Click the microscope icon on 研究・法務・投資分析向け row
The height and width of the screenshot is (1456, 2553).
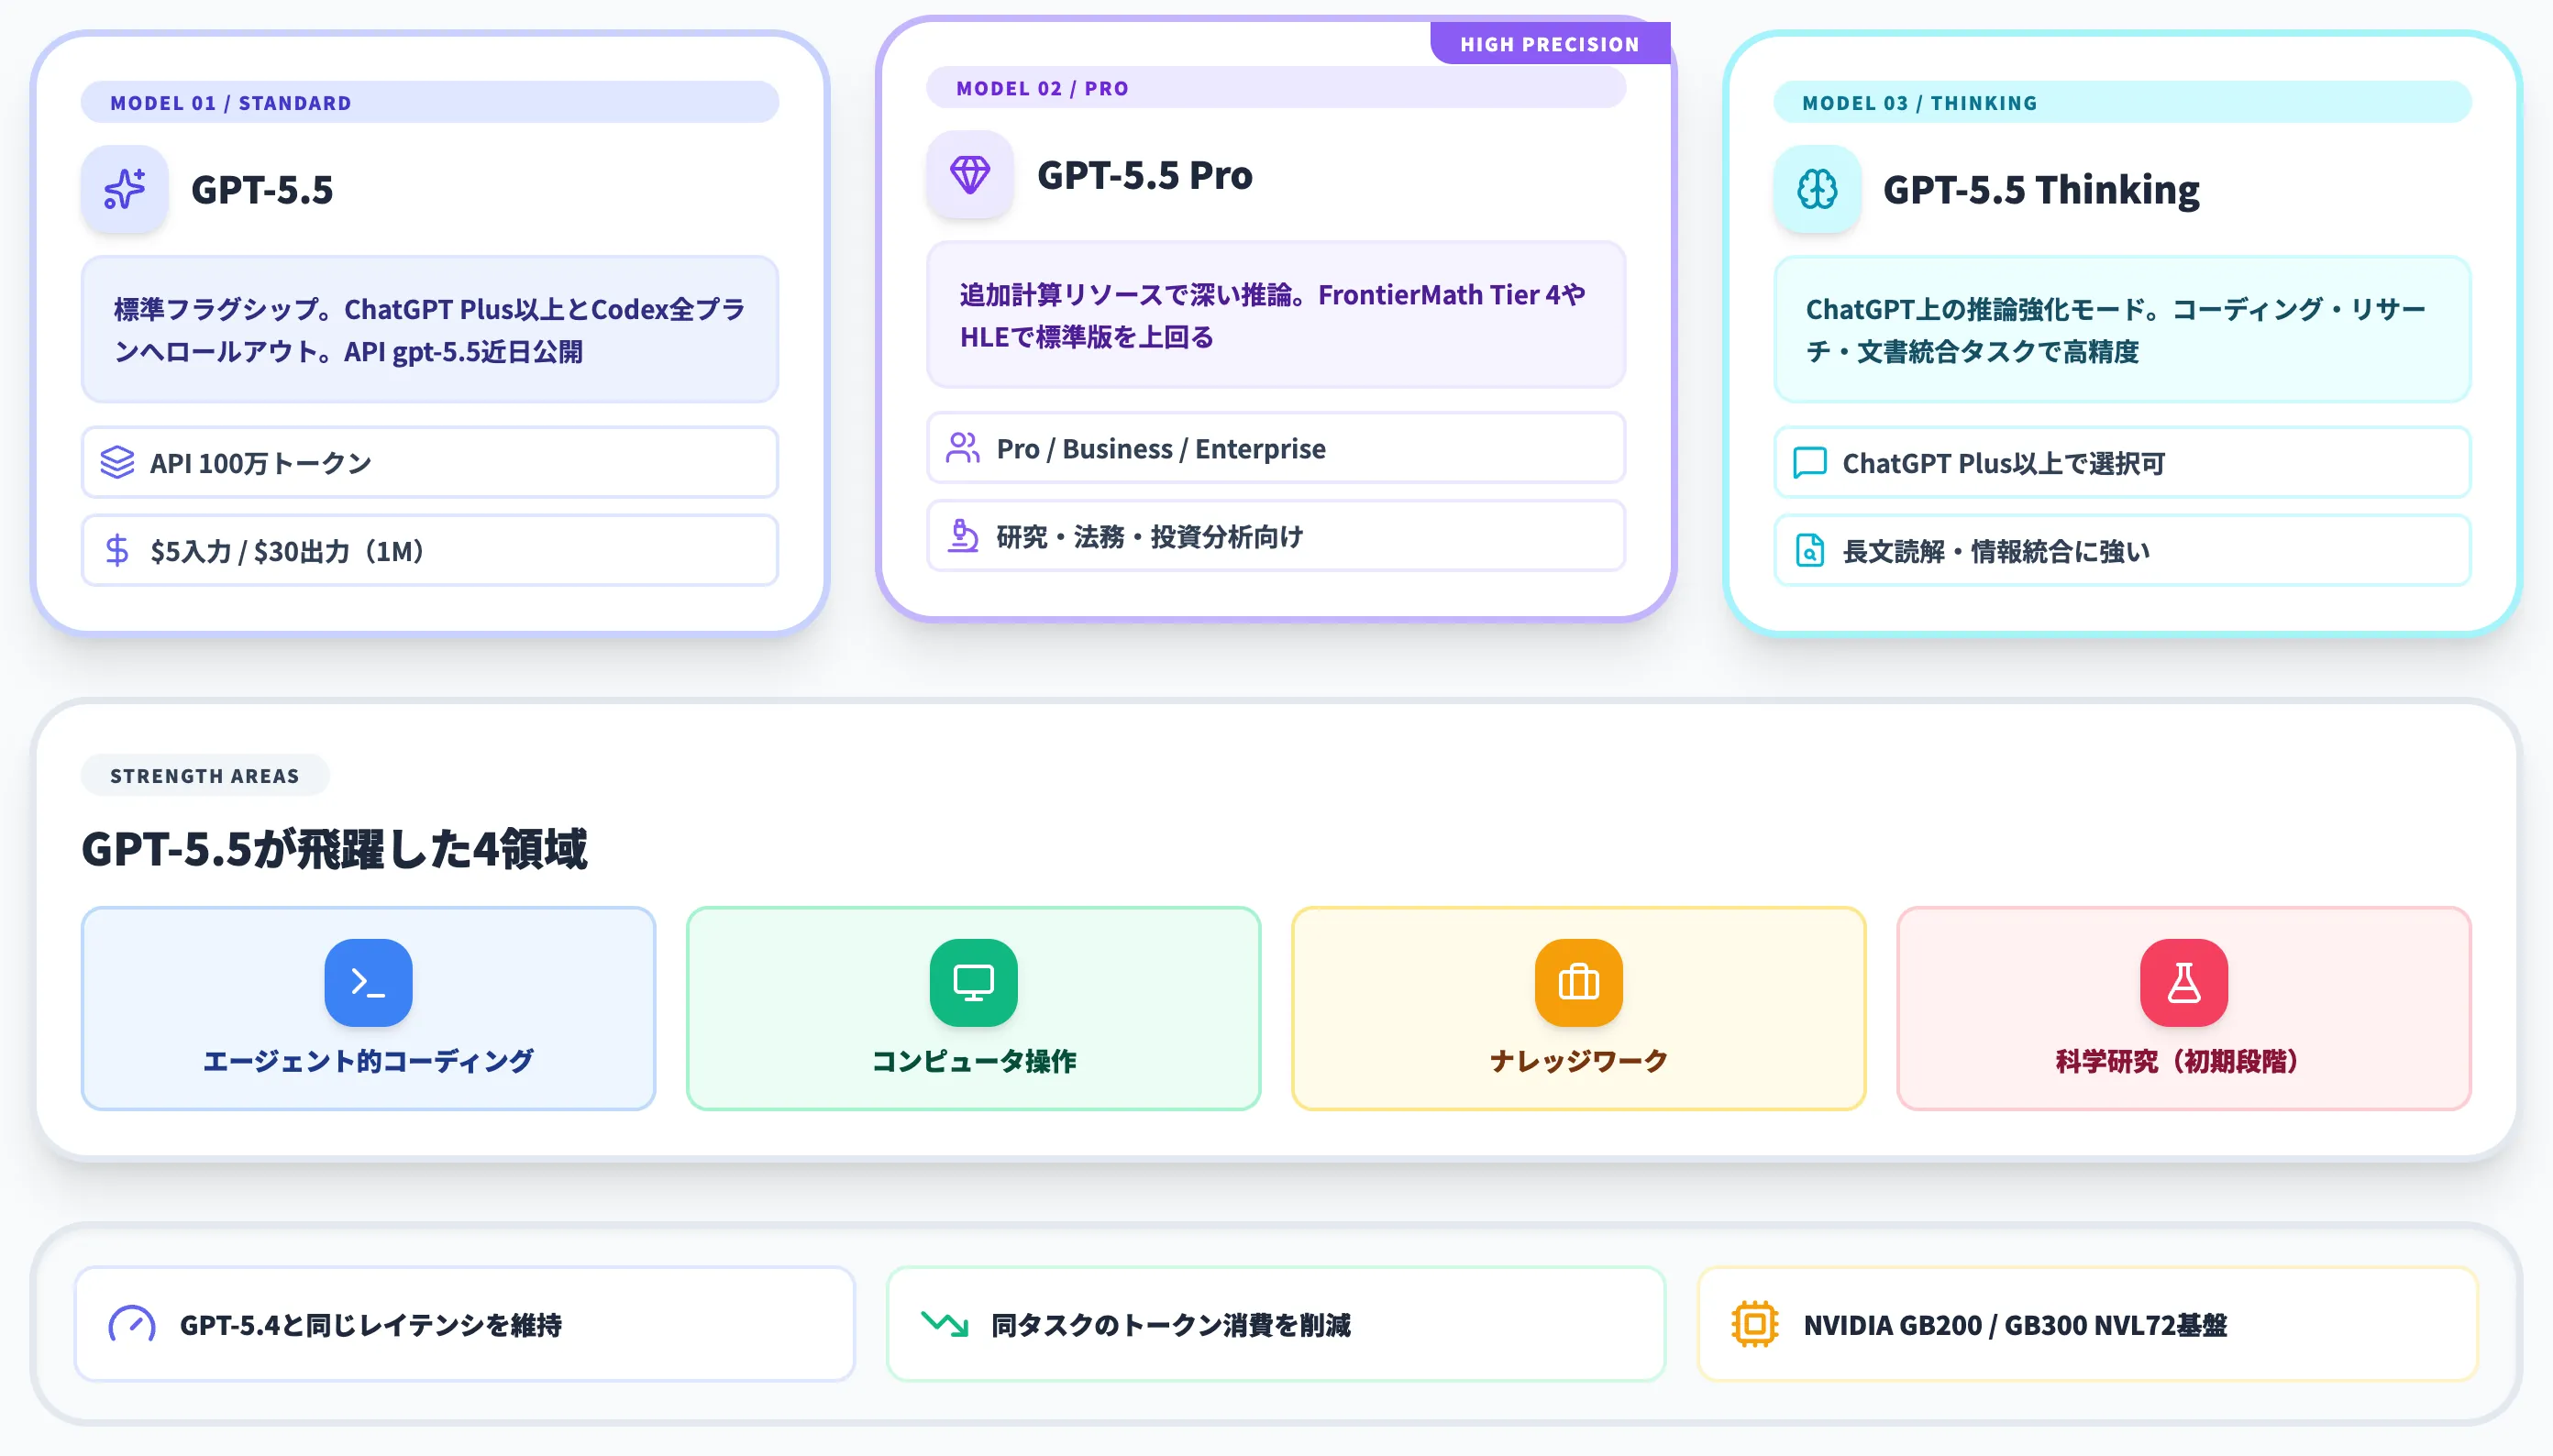click(963, 536)
